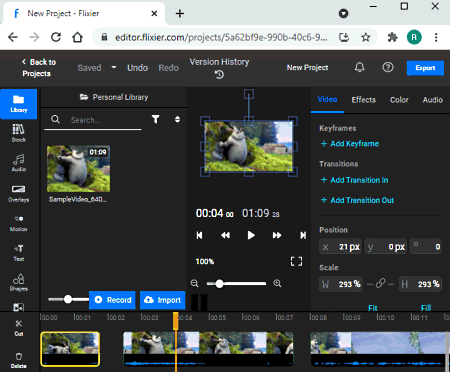Screen dimensions: 450x372
Task: Open Chrome extensions puzzle icon
Action: tap(393, 37)
